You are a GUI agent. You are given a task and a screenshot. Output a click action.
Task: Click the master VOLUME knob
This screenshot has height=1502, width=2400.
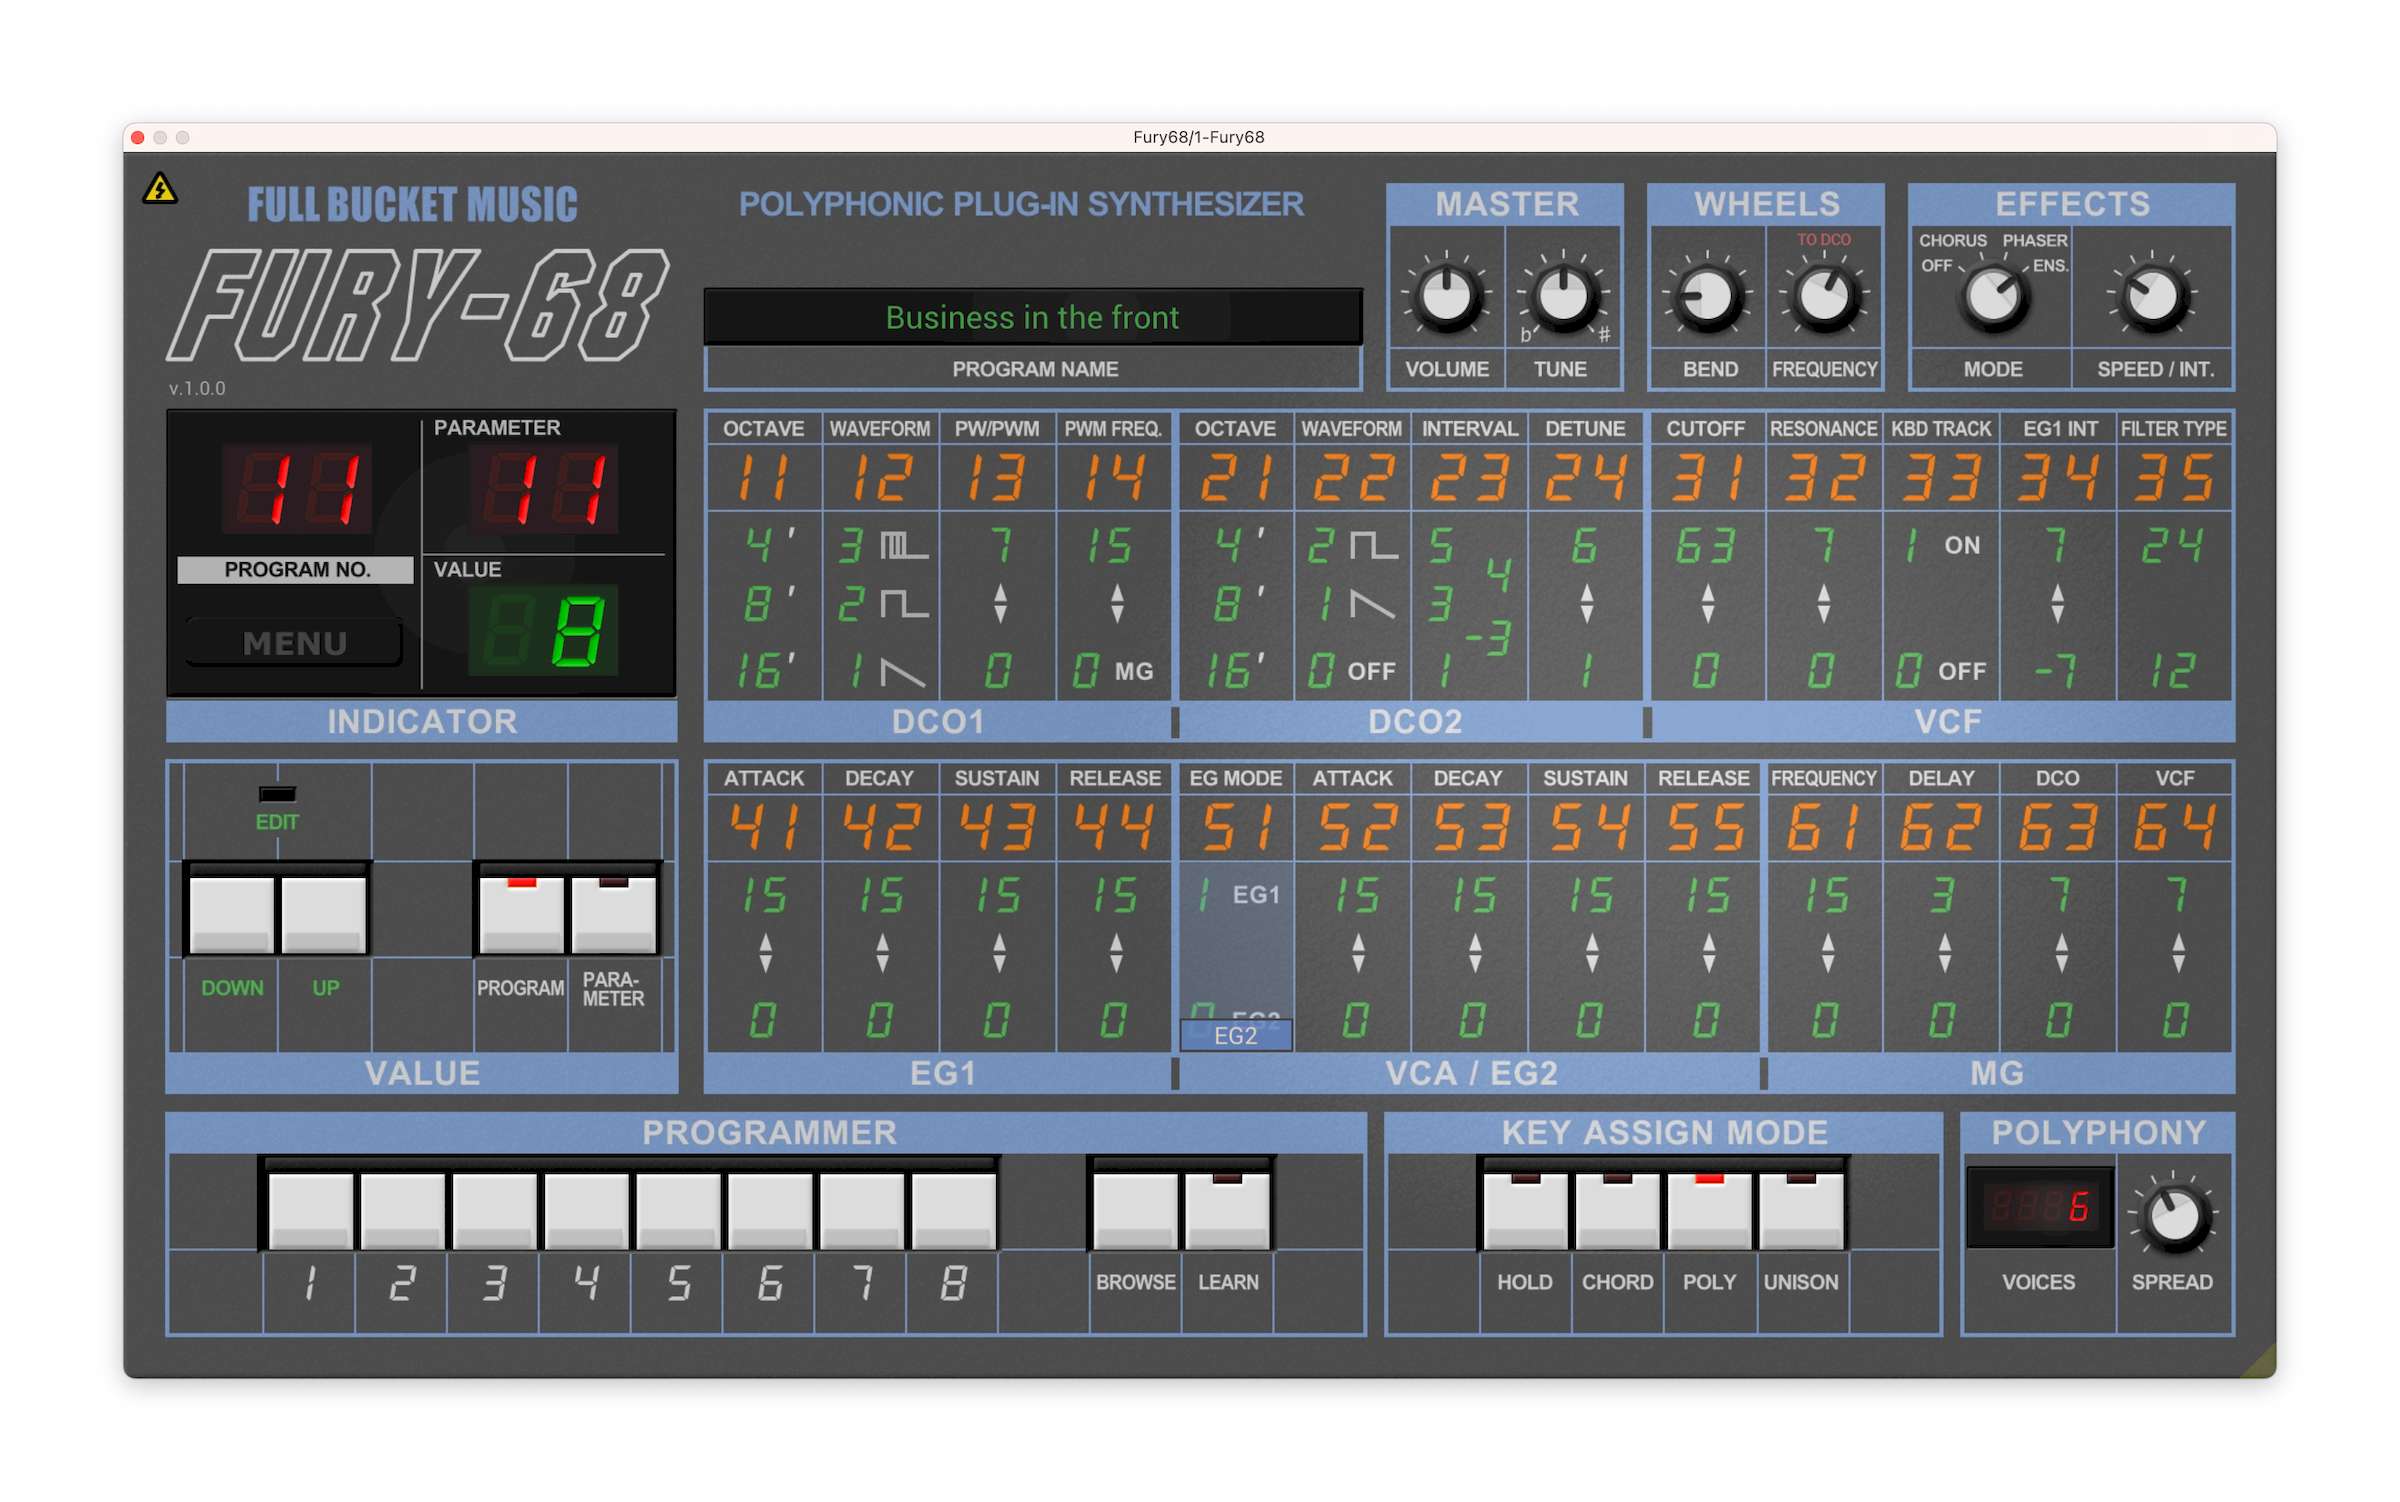(1446, 296)
